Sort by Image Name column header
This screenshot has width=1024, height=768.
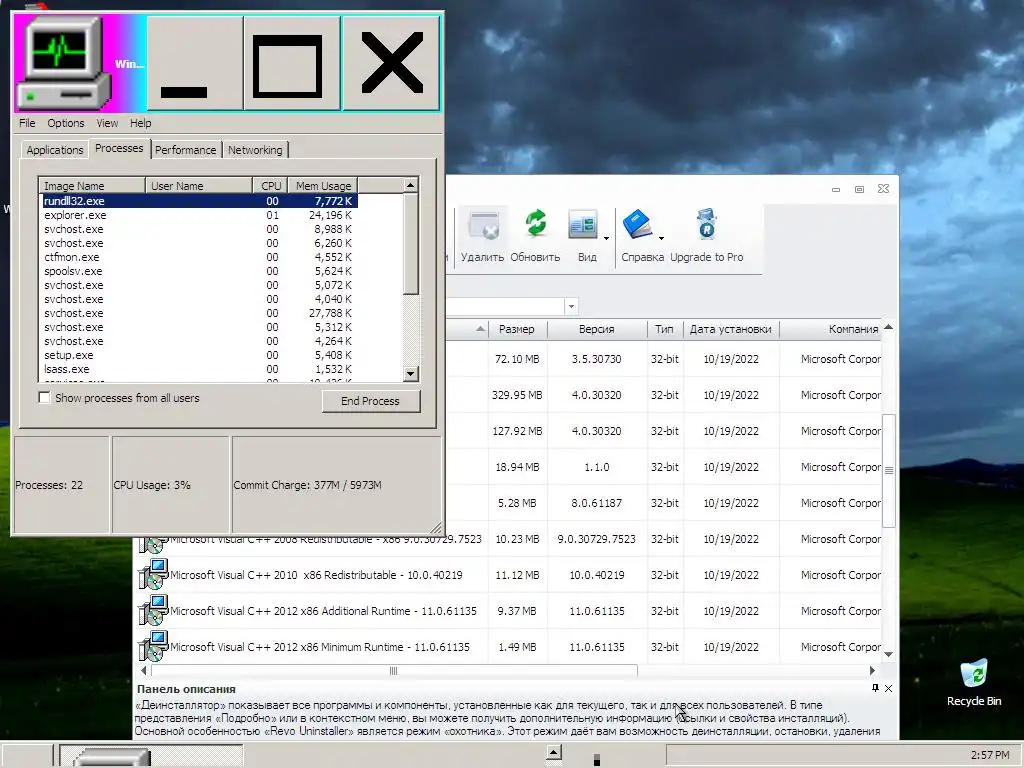coord(92,185)
